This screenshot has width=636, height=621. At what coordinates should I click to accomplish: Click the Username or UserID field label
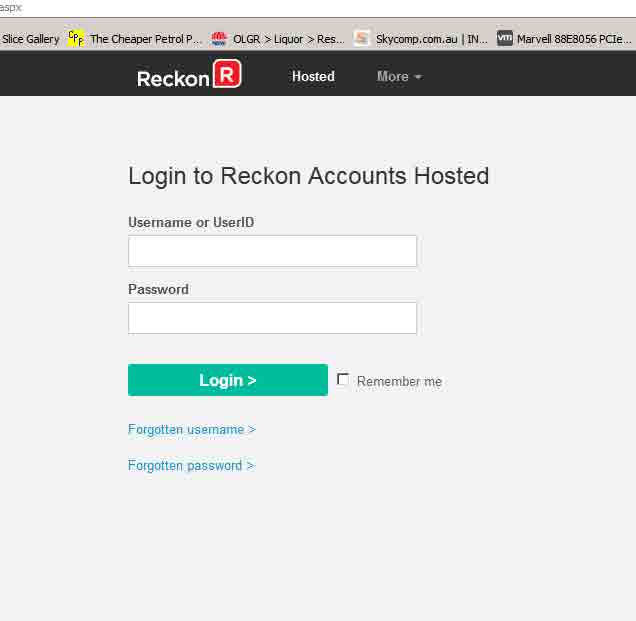tap(191, 222)
